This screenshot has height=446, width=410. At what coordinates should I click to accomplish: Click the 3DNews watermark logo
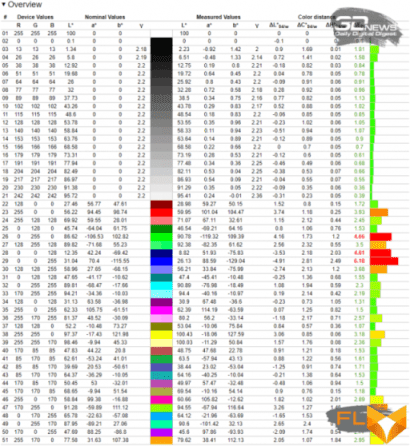(x=367, y=27)
